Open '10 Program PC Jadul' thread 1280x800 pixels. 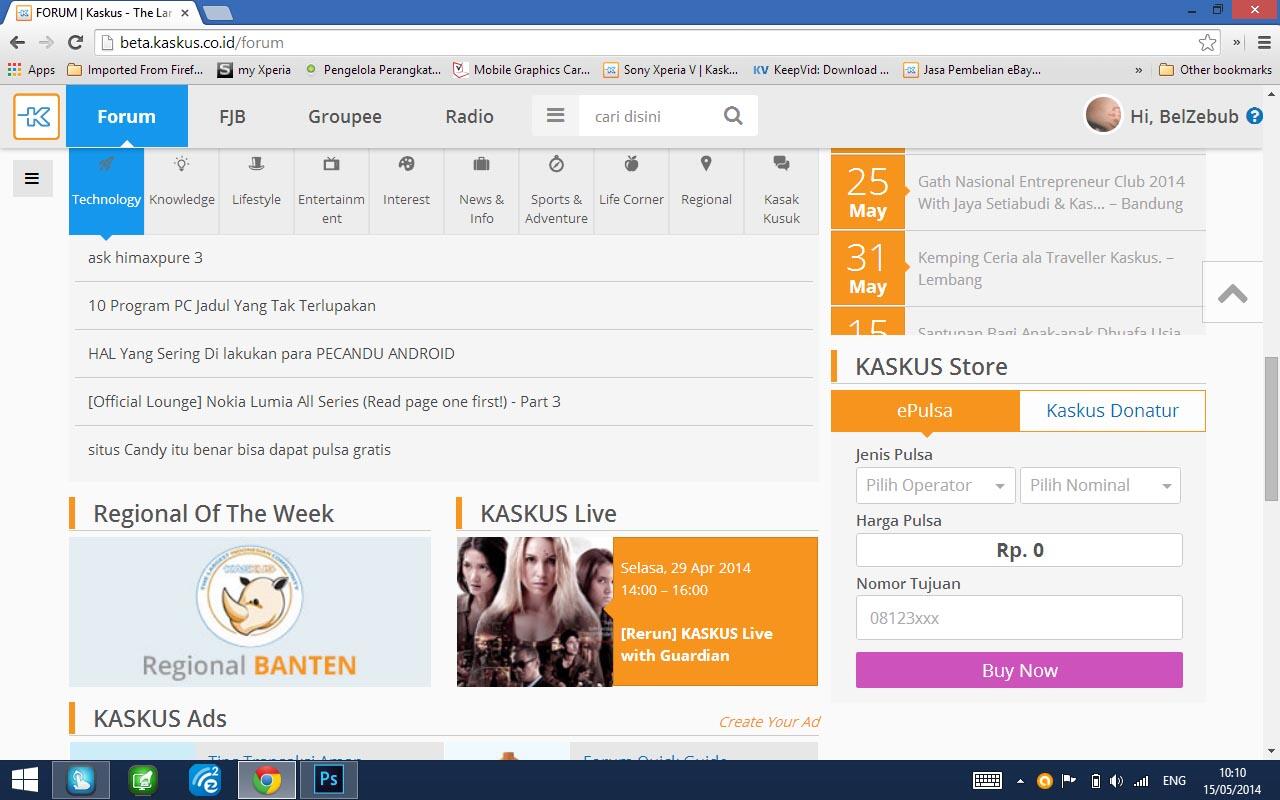[x=232, y=306]
